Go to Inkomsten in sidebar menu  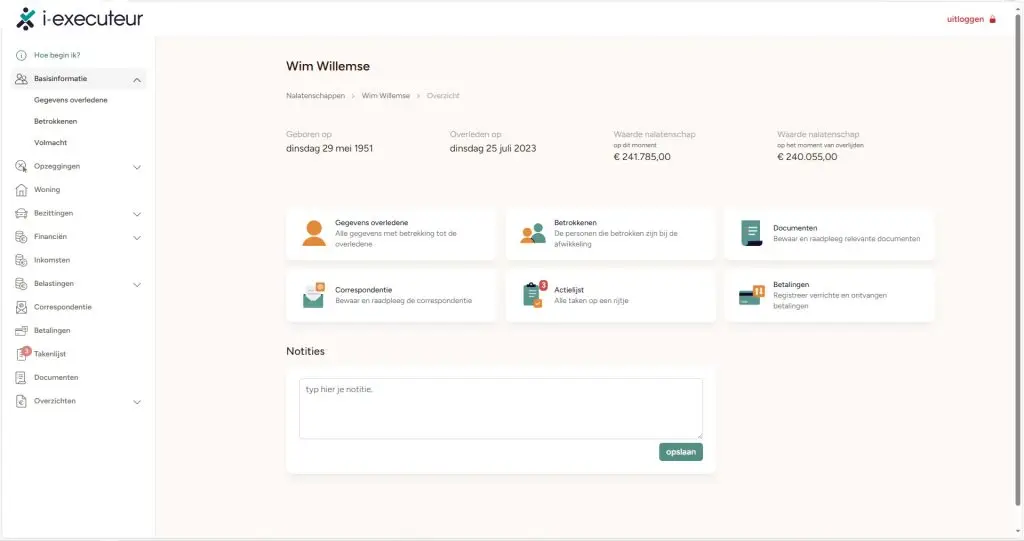52,260
